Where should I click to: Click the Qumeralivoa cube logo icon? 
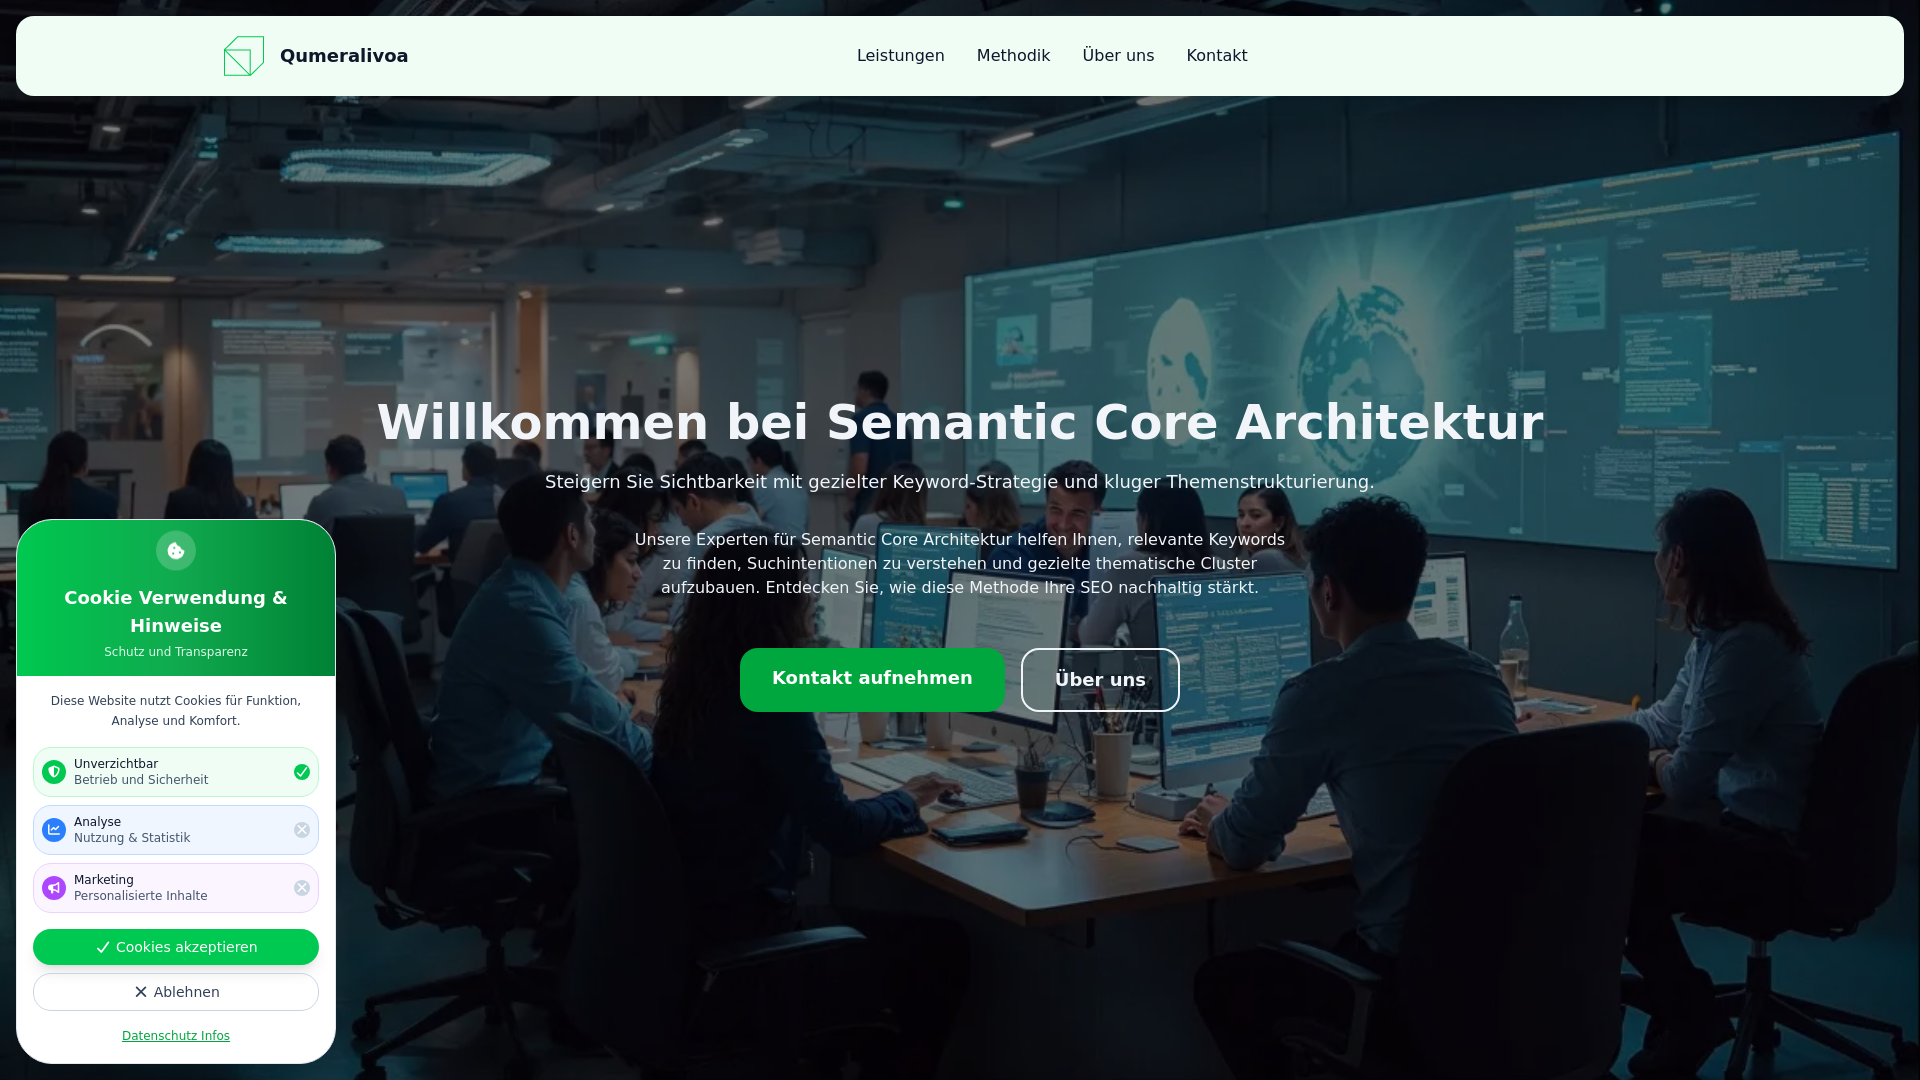244,56
